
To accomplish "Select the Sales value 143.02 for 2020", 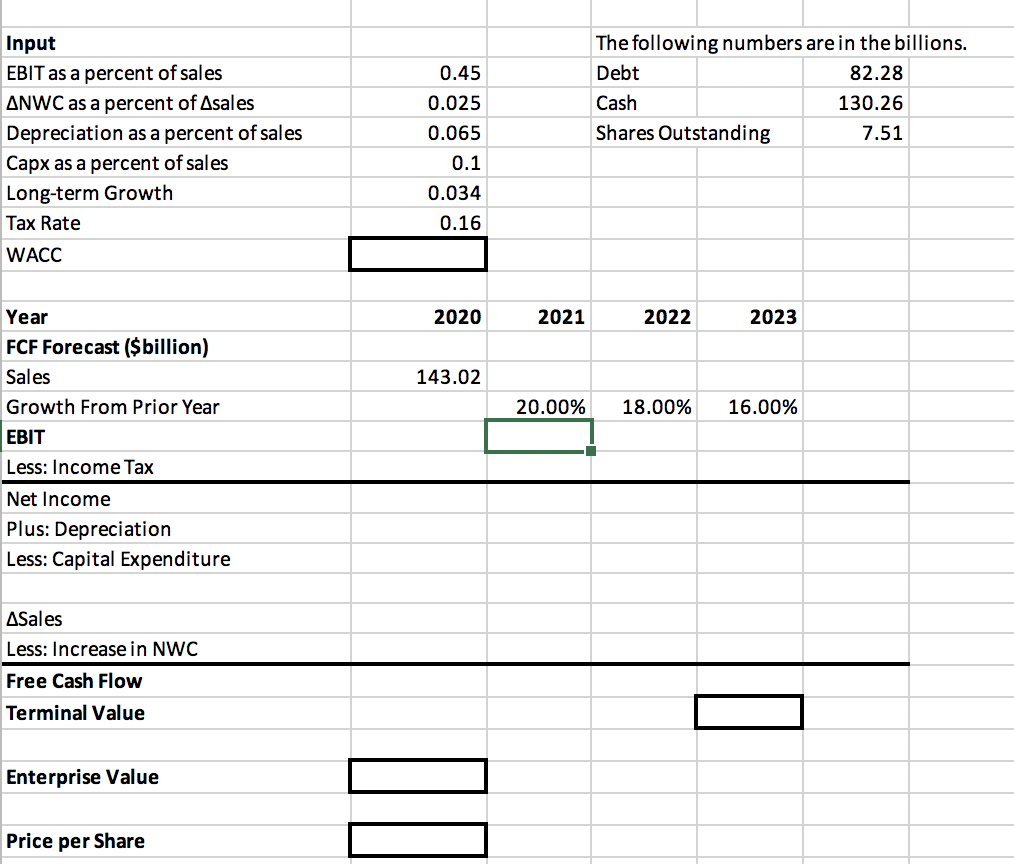I will pyautogui.click(x=417, y=376).
